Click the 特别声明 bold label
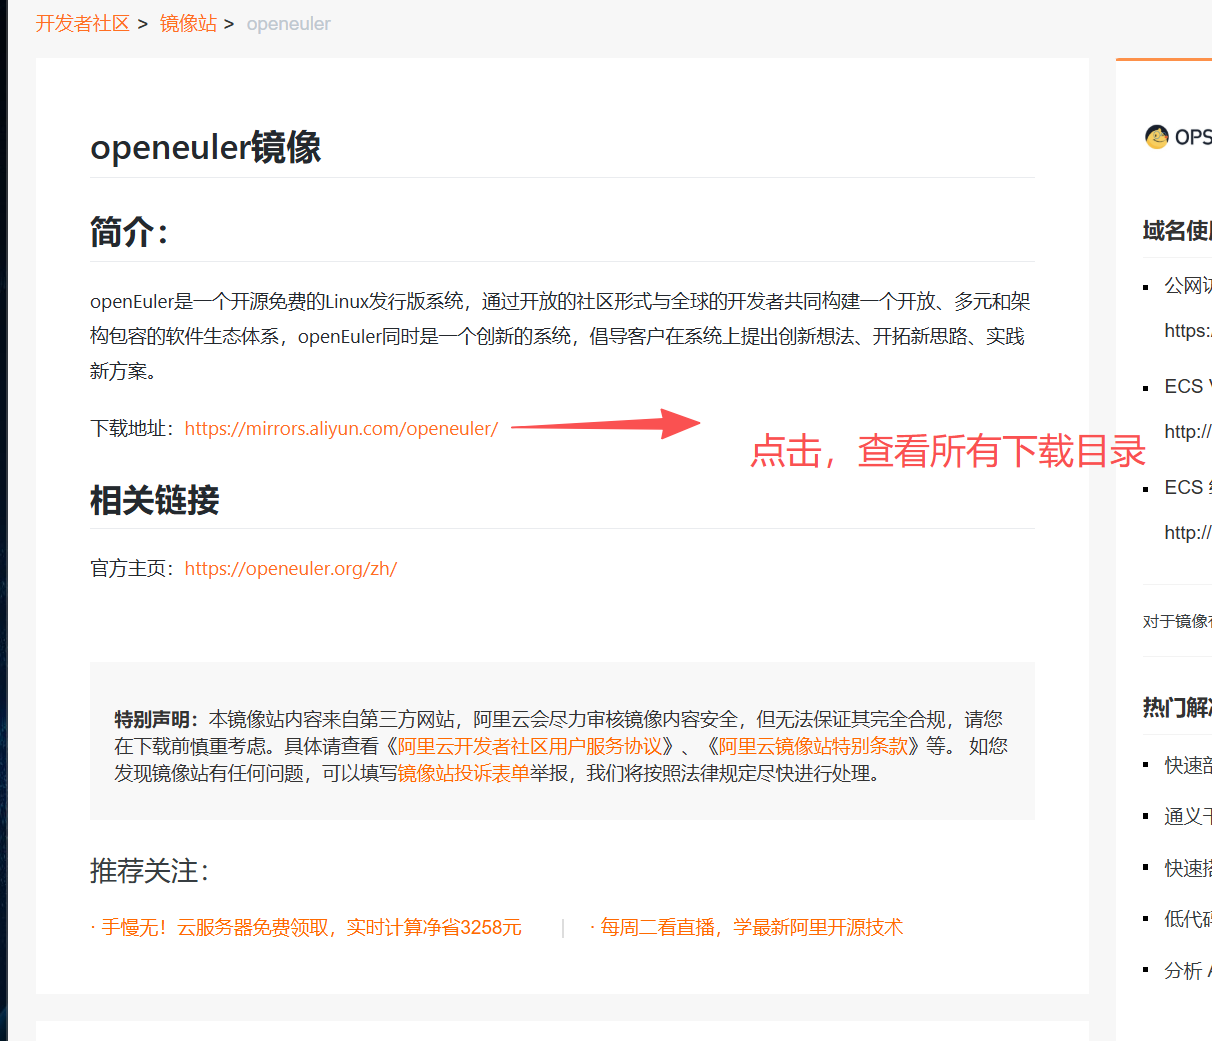 pyautogui.click(x=156, y=719)
